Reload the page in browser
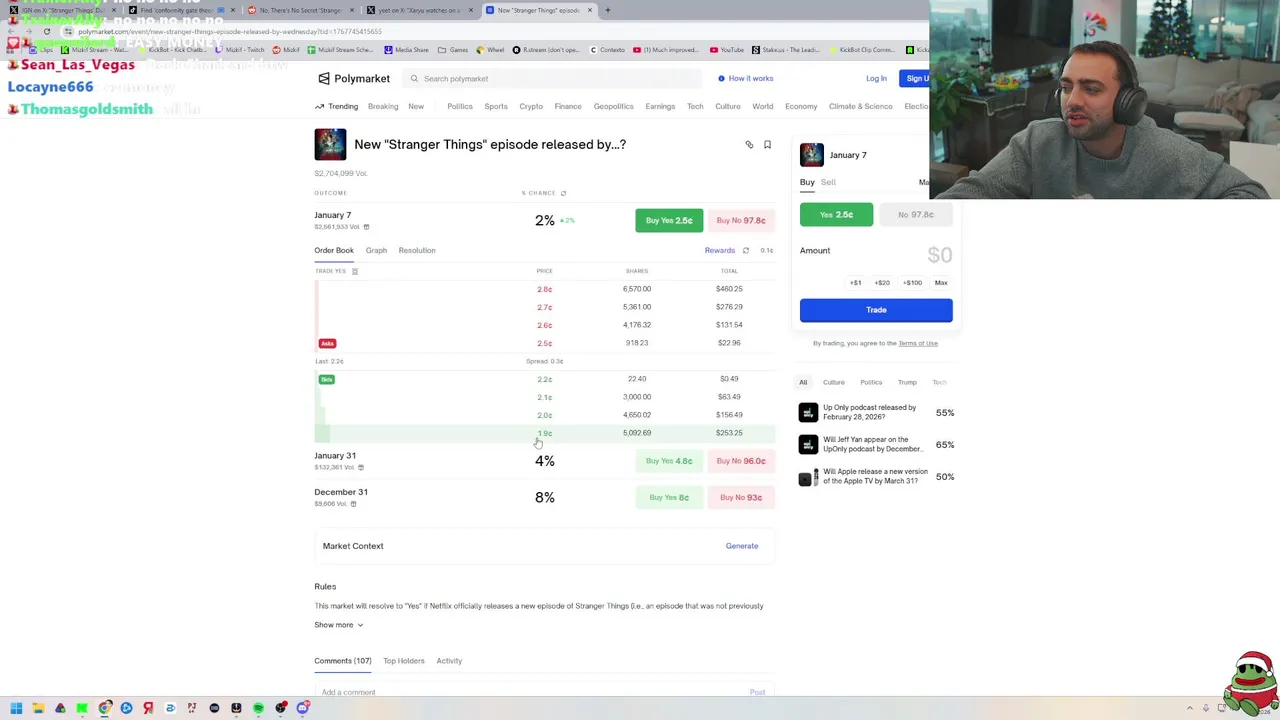The image size is (1280, 720). 46,31
